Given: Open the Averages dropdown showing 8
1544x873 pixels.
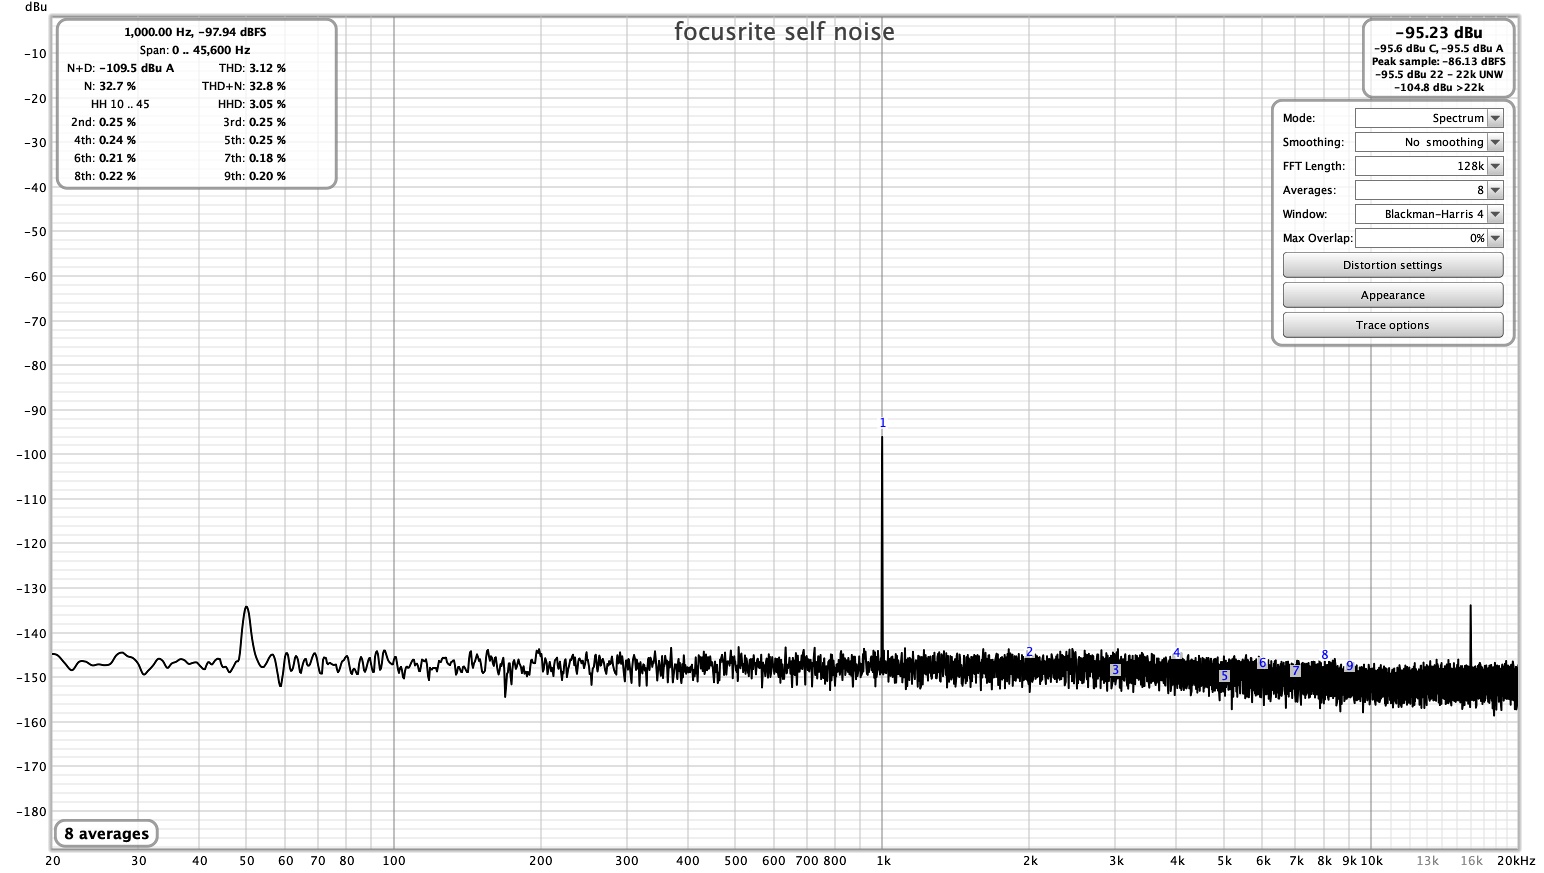Looking at the screenshot, I should [x=1429, y=190].
